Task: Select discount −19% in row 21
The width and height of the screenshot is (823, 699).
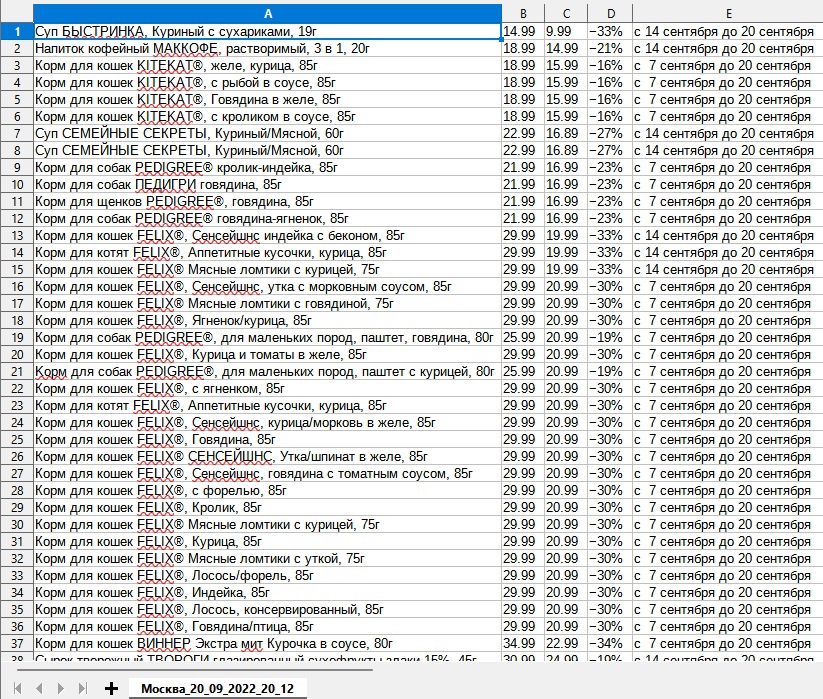Action: 610,372
